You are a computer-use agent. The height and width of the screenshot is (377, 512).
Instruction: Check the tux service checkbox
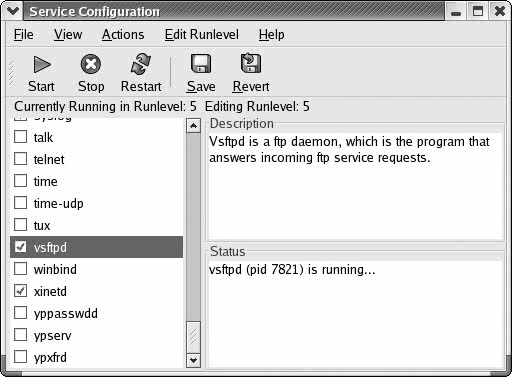(21, 225)
